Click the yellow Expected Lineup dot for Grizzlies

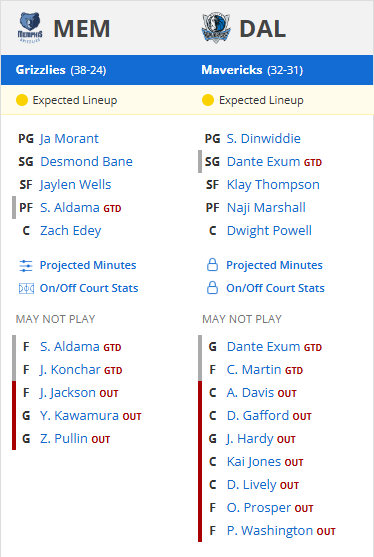point(22,100)
